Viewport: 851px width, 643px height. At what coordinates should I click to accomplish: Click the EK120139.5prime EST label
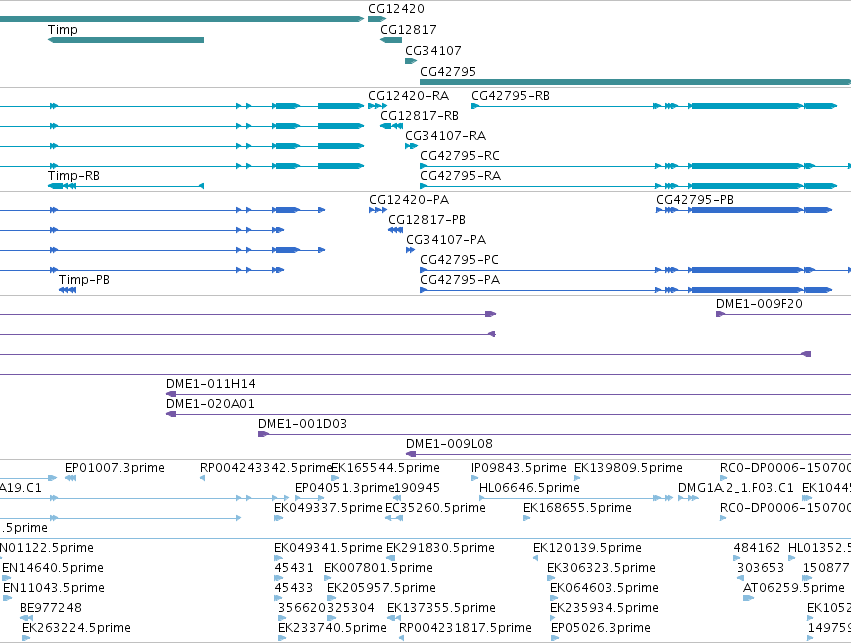[587, 549]
